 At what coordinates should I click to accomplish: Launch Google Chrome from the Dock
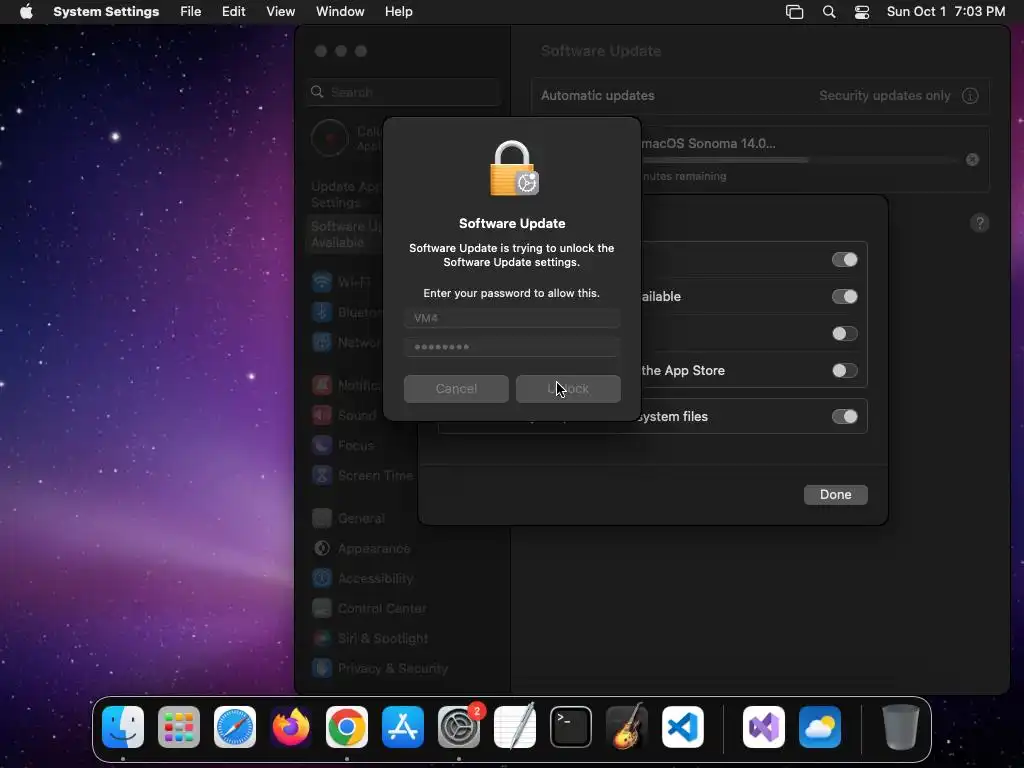point(347,727)
